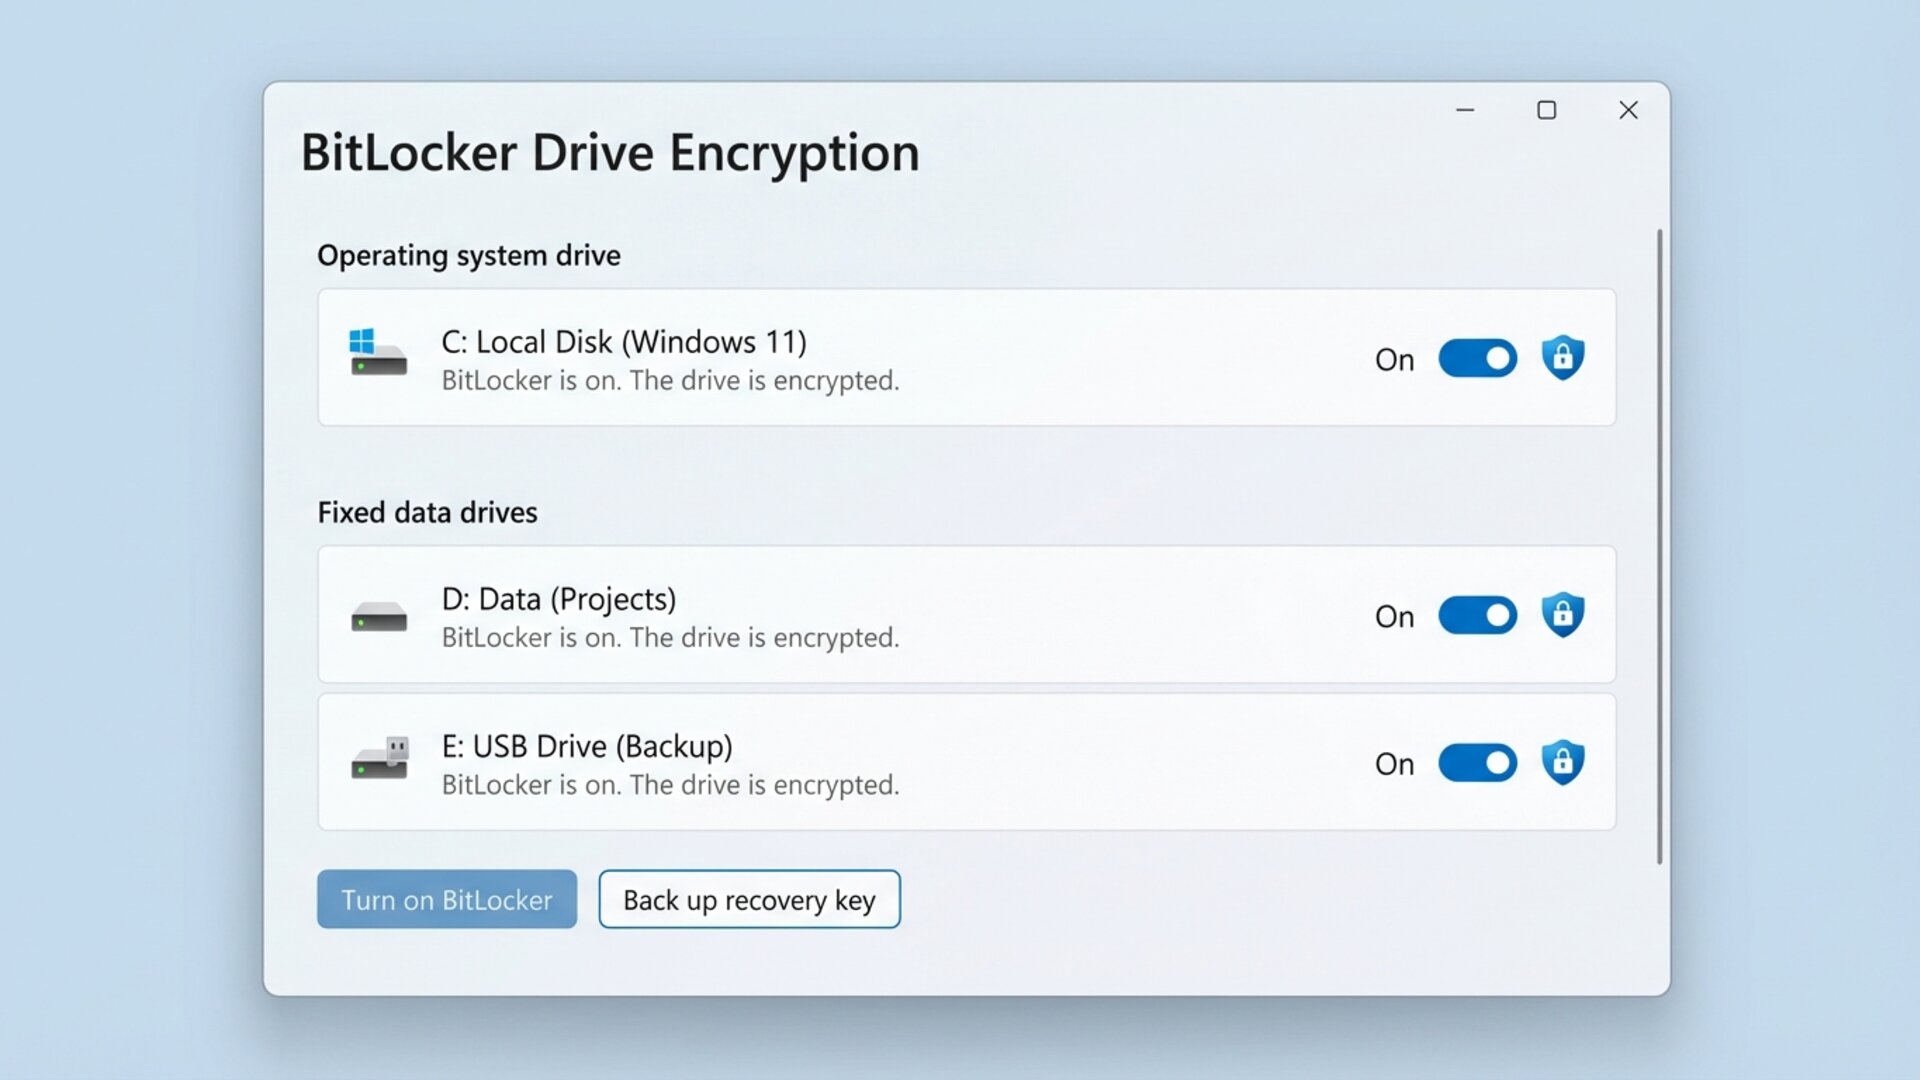Click the C: drive icon with Windows logo
The image size is (1920, 1080).
tap(378, 357)
